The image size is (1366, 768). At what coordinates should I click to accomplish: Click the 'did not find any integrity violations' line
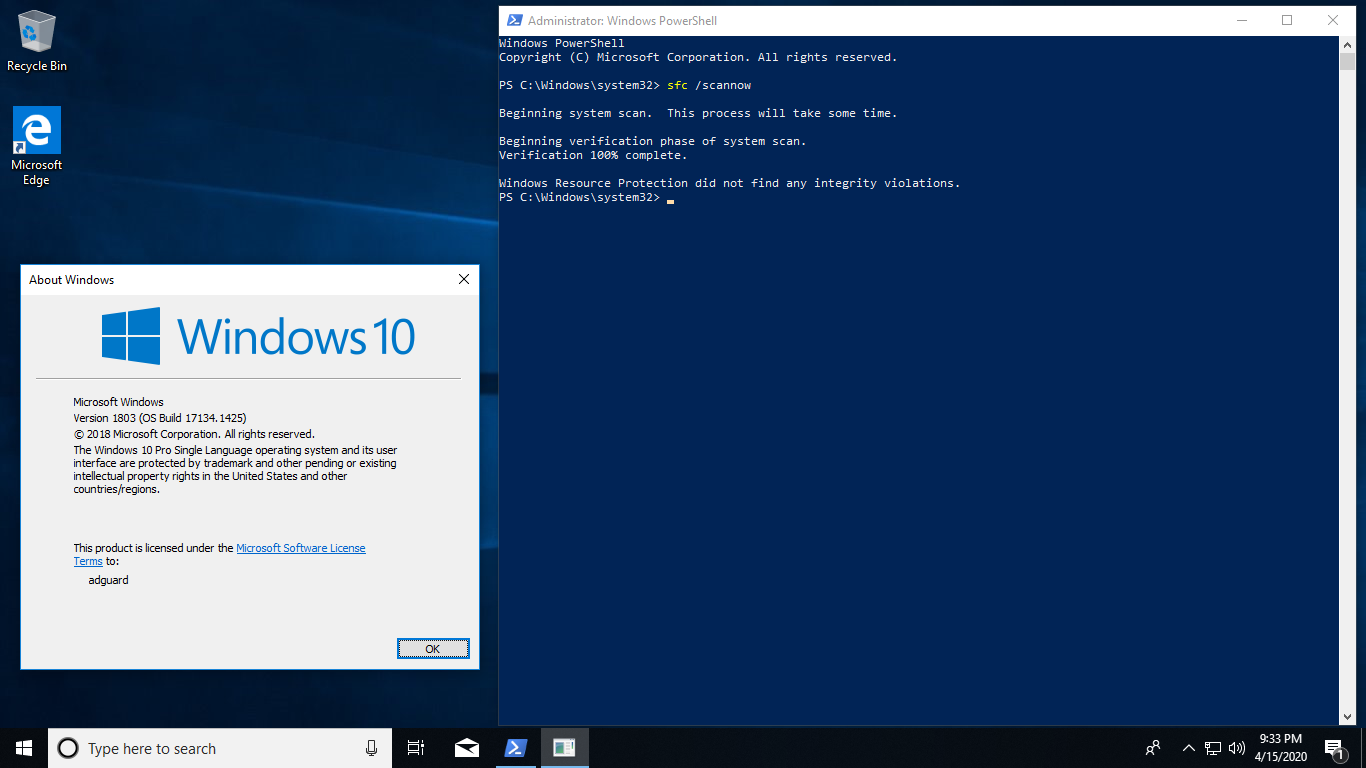point(729,183)
